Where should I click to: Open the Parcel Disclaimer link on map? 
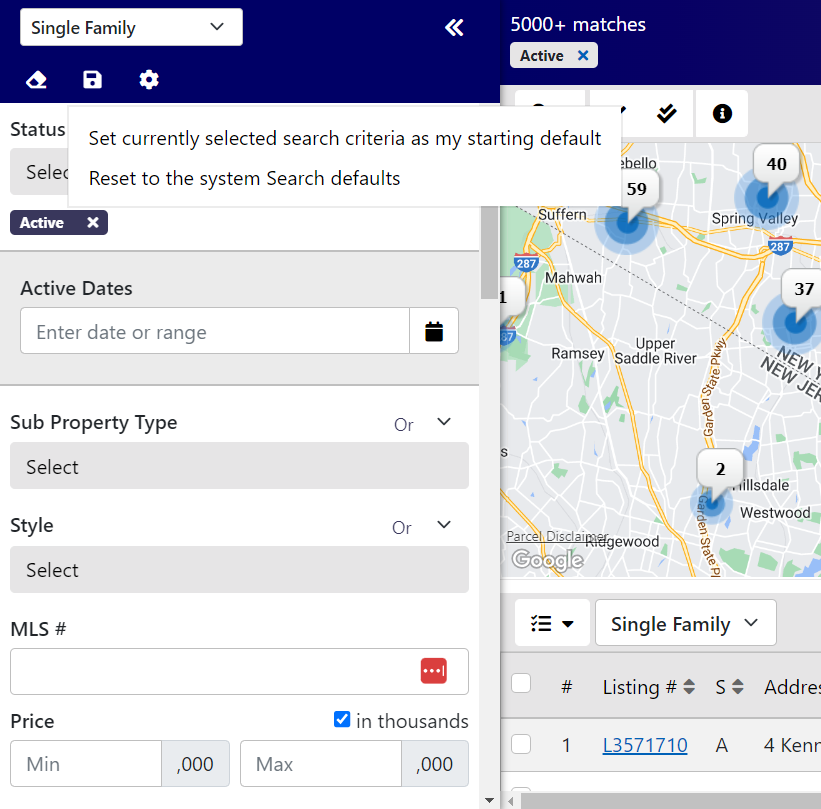coord(557,537)
